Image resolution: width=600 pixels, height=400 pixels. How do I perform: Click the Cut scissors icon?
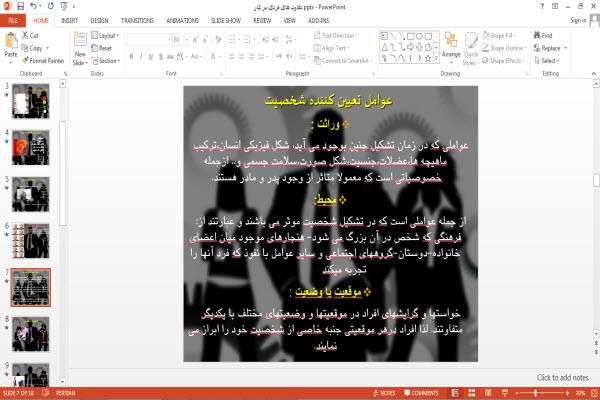[25, 35]
